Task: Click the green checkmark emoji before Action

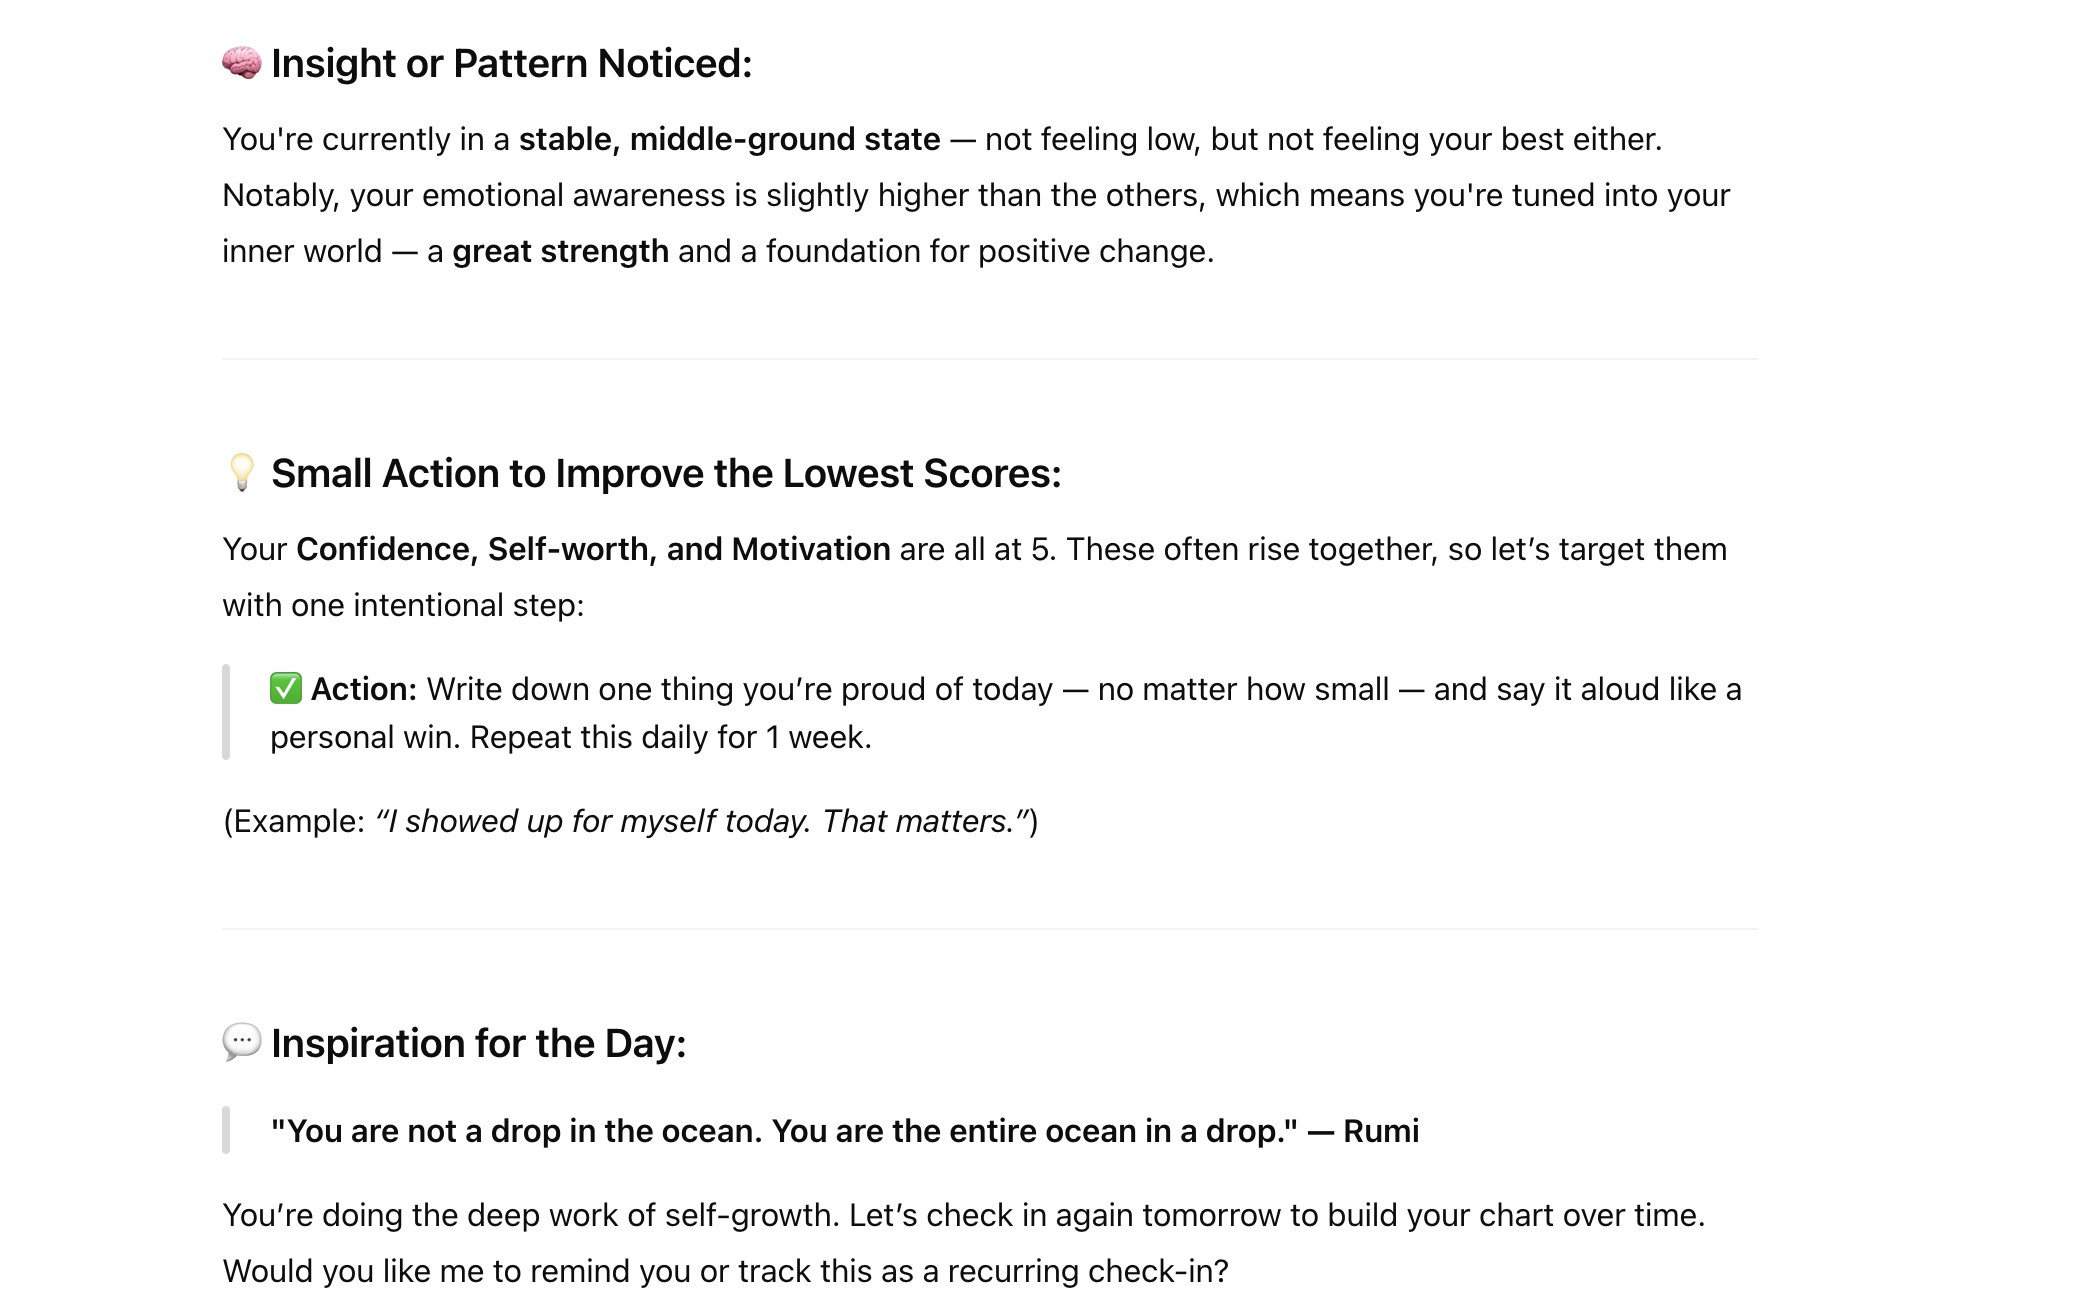Action: pyautogui.click(x=286, y=689)
